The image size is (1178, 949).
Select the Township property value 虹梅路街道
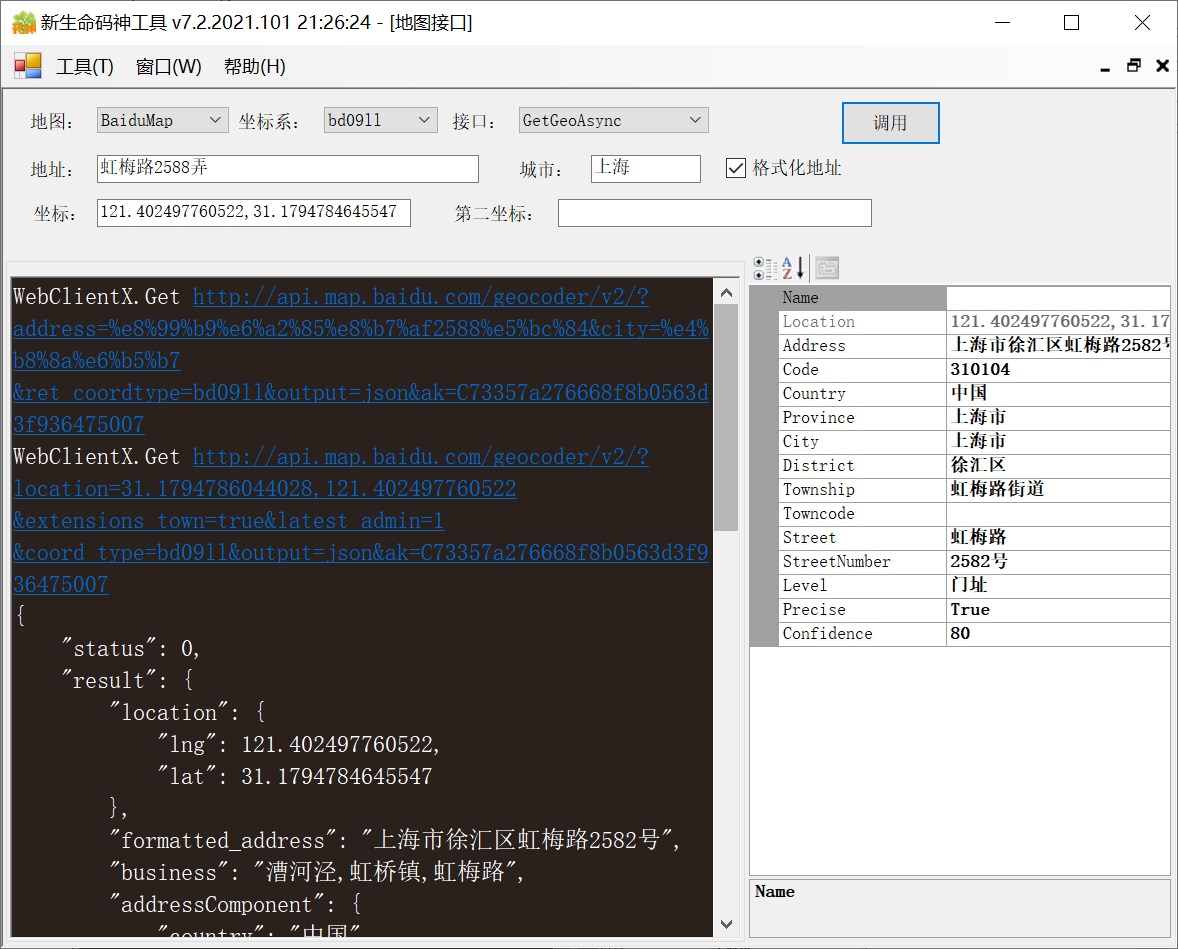point(997,489)
